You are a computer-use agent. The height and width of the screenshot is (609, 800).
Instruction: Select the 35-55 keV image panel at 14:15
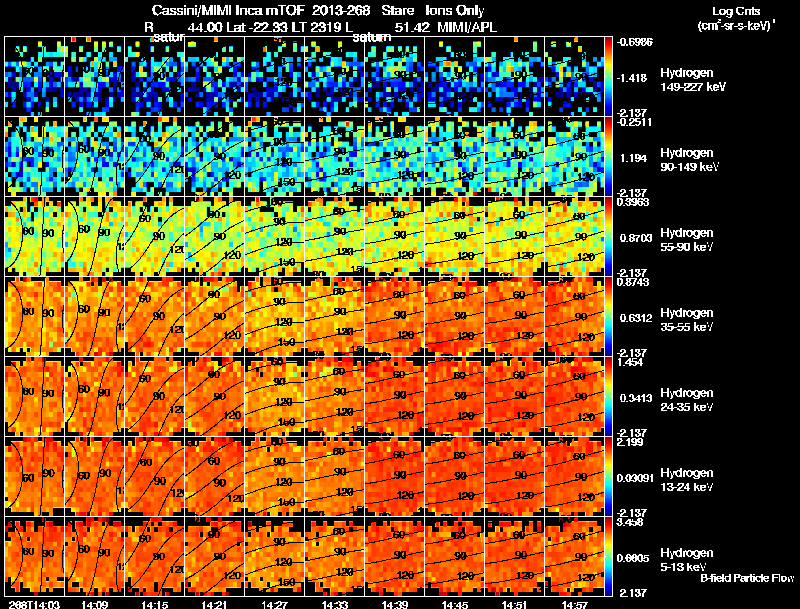pos(155,316)
